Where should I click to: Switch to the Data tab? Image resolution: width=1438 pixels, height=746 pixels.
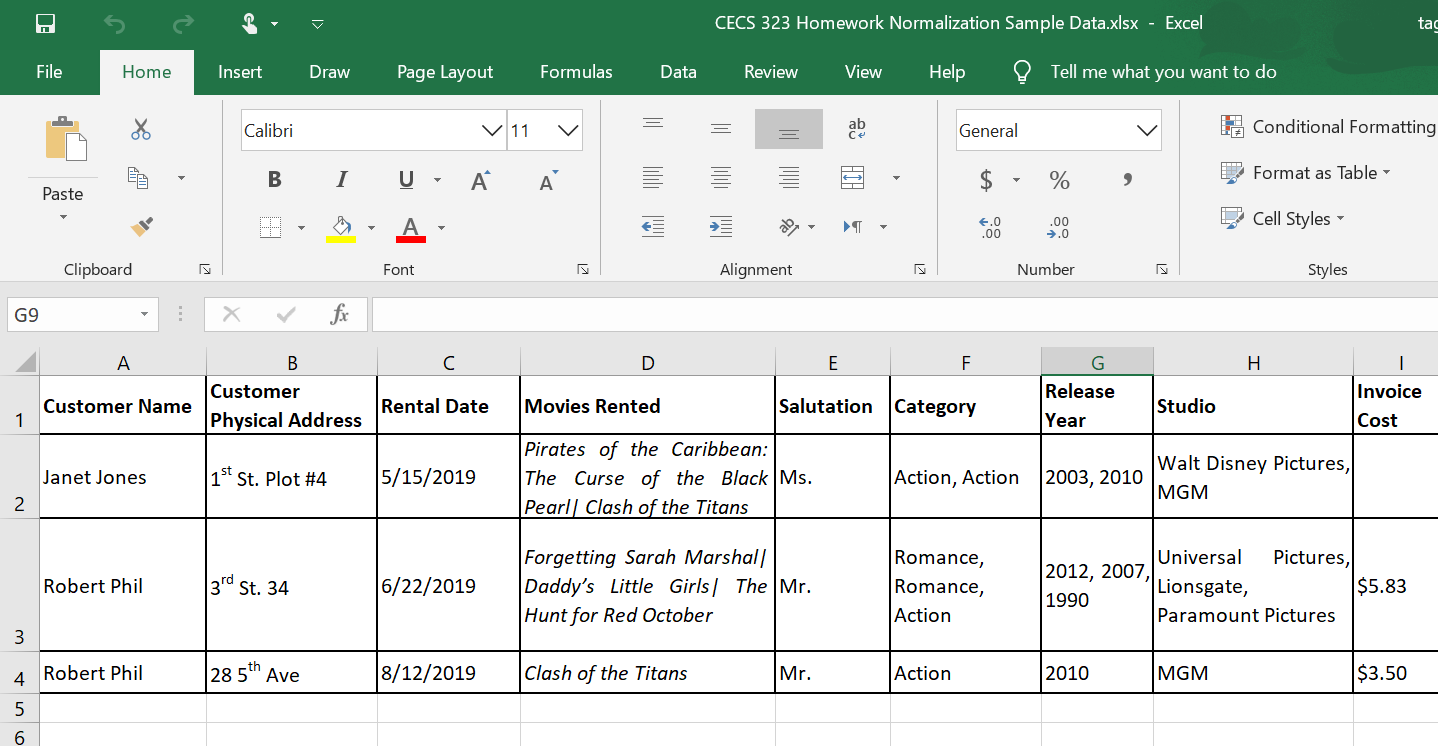point(678,72)
